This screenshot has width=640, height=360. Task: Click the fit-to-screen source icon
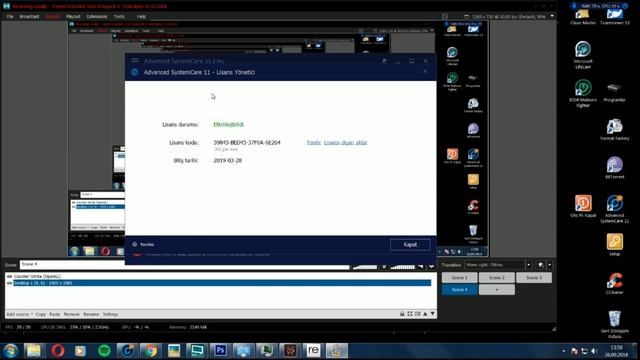(410, 314)
